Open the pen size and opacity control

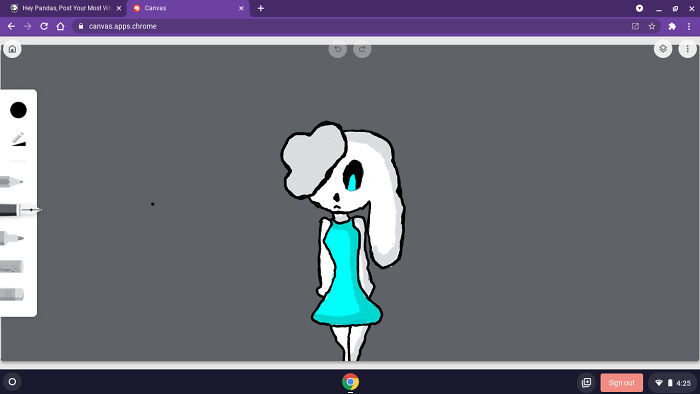coord(18,140)
